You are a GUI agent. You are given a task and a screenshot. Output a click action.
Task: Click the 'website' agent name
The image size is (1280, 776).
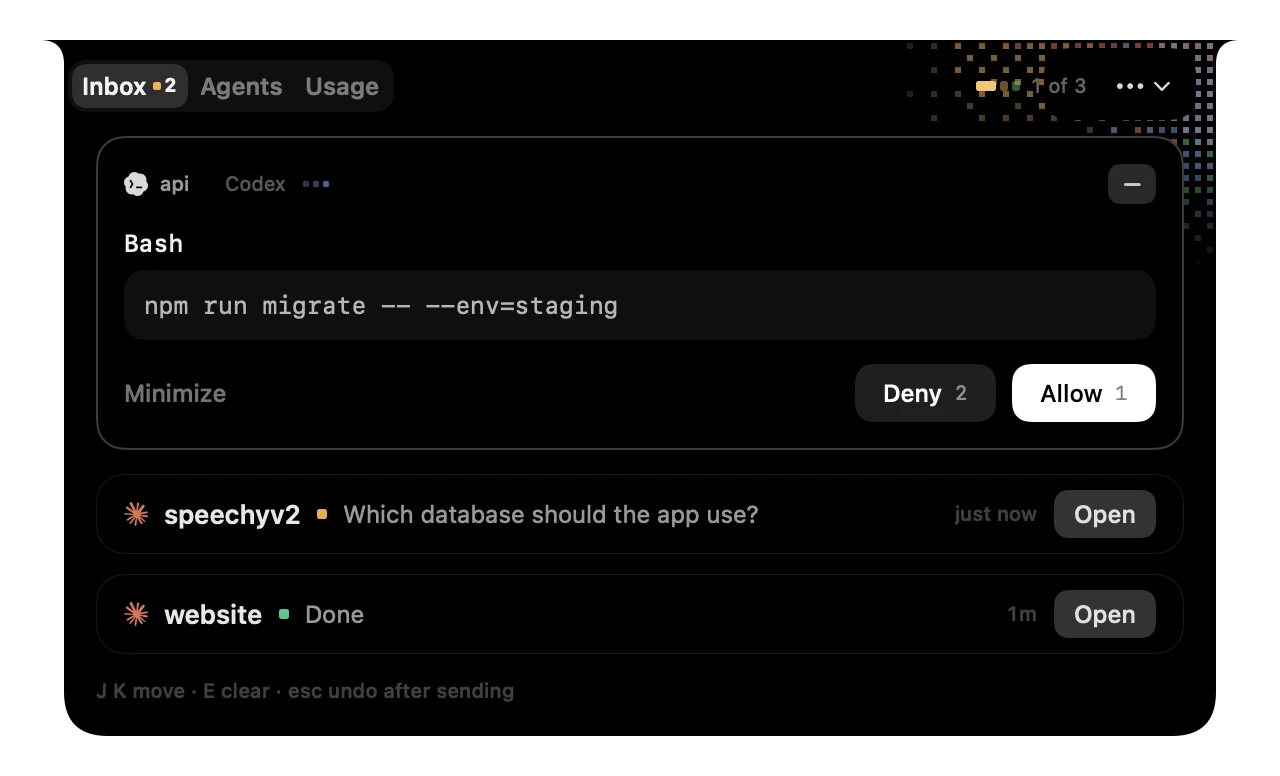point(213,614)
